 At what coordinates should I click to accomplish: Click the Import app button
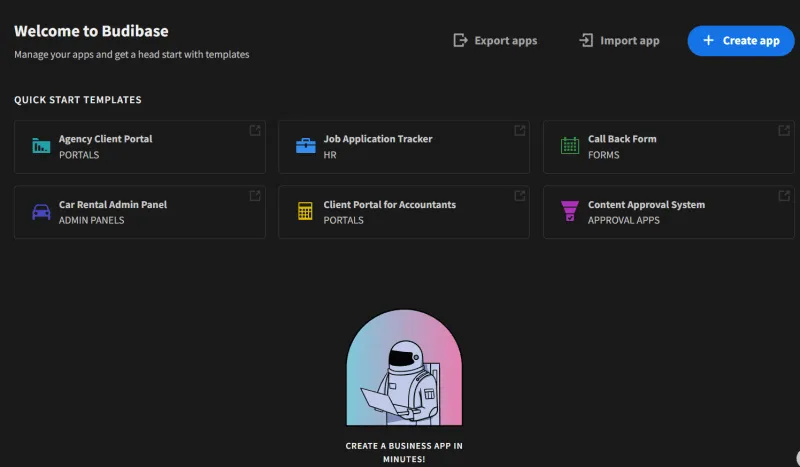pos(619,41)
